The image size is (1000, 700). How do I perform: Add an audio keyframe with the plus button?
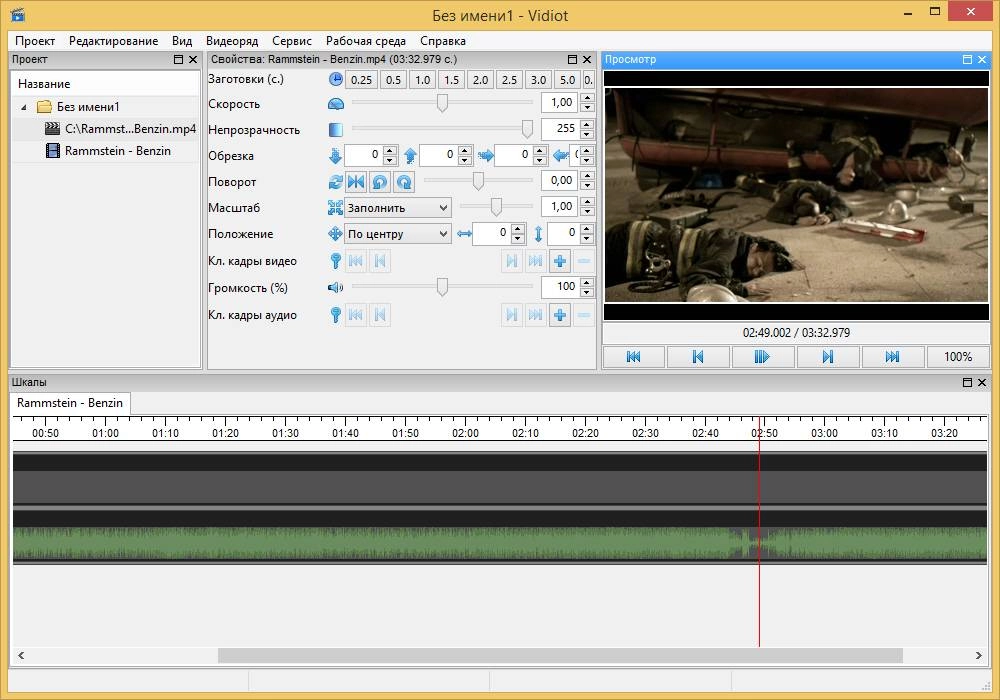pyautogui.click(x=559, y=314)
